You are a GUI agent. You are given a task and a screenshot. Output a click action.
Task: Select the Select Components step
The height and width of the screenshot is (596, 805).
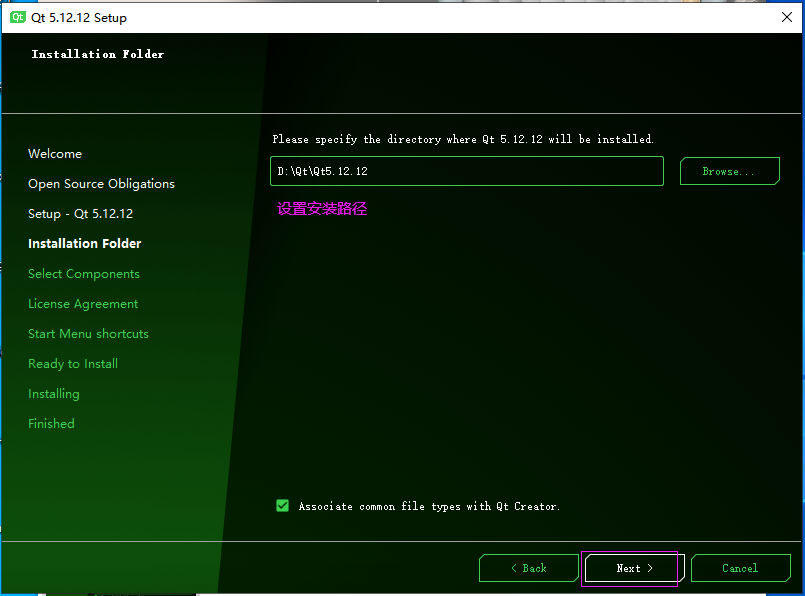(84, 274)
